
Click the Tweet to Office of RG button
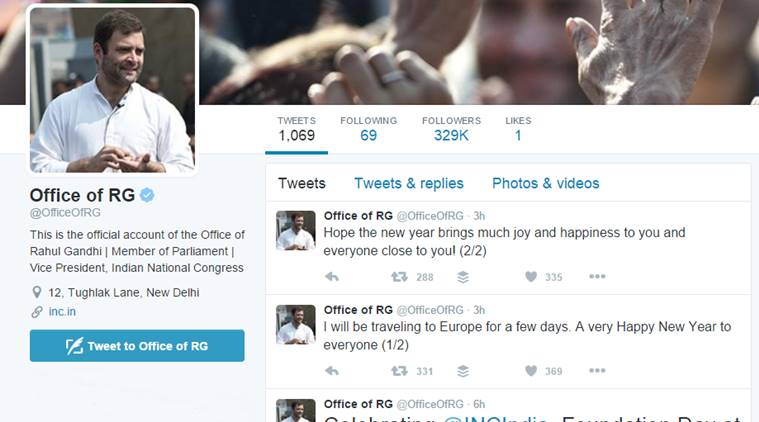pos(137,346)
